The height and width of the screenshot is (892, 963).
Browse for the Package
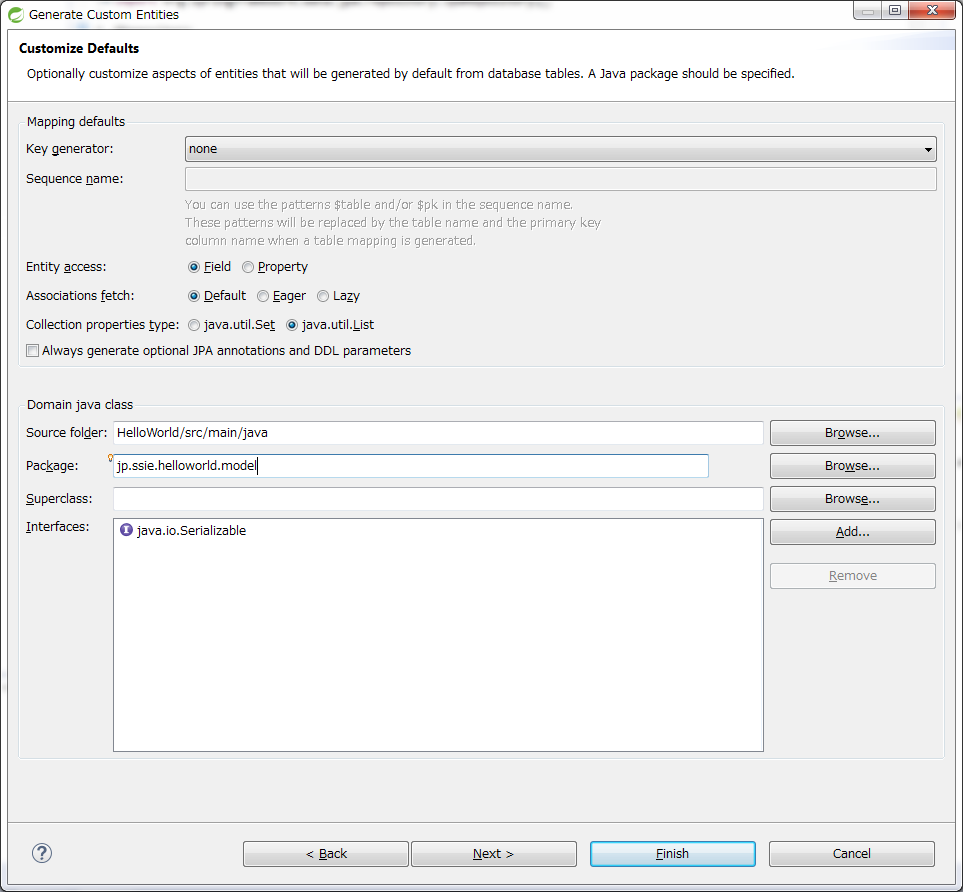(x=852, y=466)
